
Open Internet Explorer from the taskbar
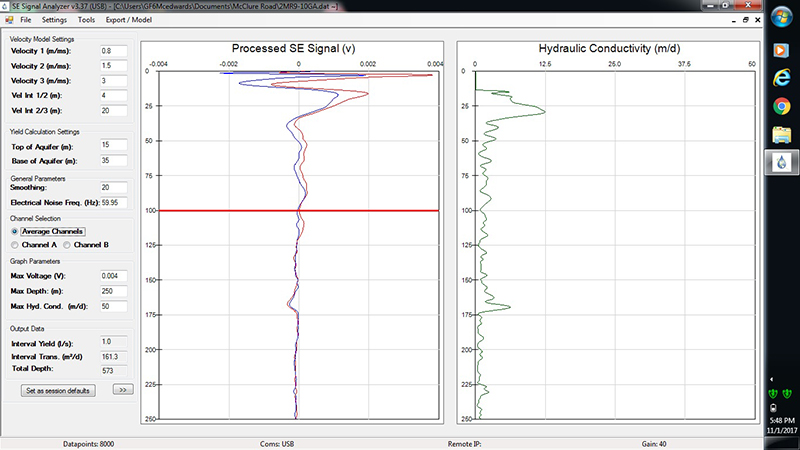(781, 78)
